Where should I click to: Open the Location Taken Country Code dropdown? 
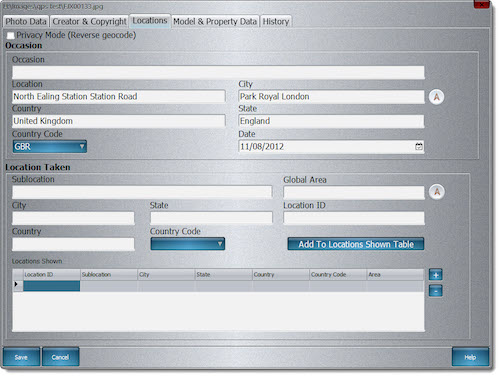coord(188,244)
